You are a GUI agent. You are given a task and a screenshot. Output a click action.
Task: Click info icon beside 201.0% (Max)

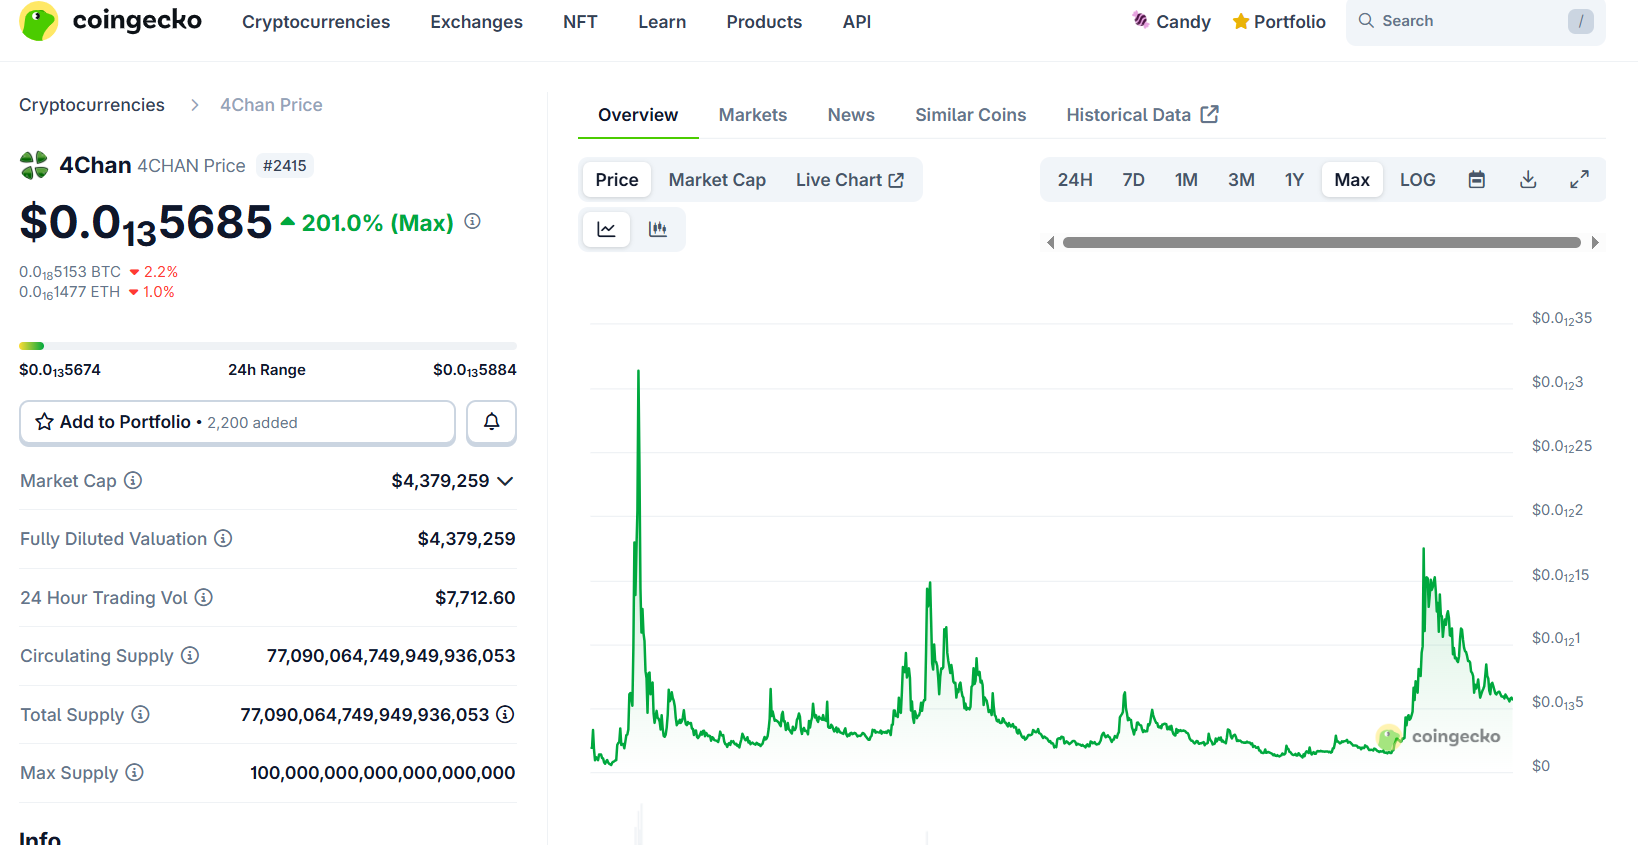point(473,221)
